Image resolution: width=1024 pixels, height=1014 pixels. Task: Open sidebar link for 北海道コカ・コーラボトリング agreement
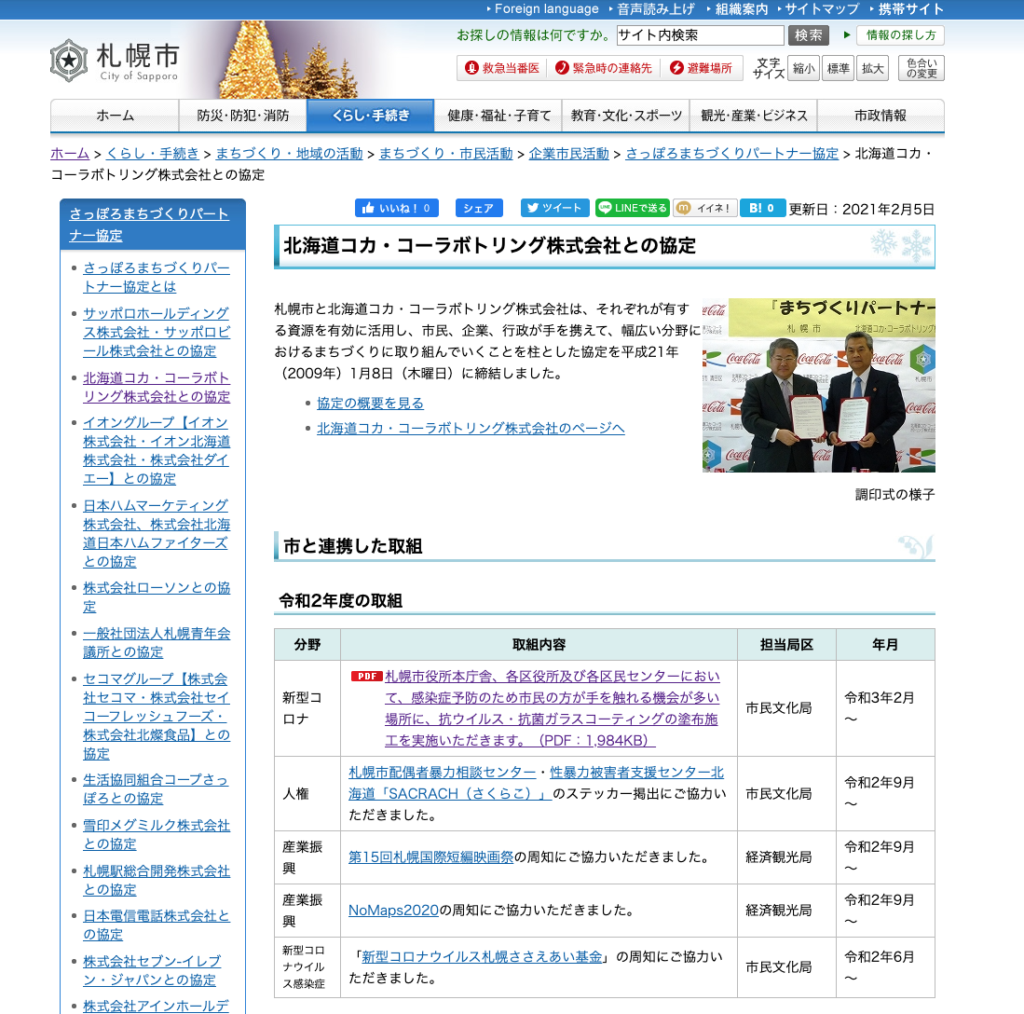[x=156, y=387]
